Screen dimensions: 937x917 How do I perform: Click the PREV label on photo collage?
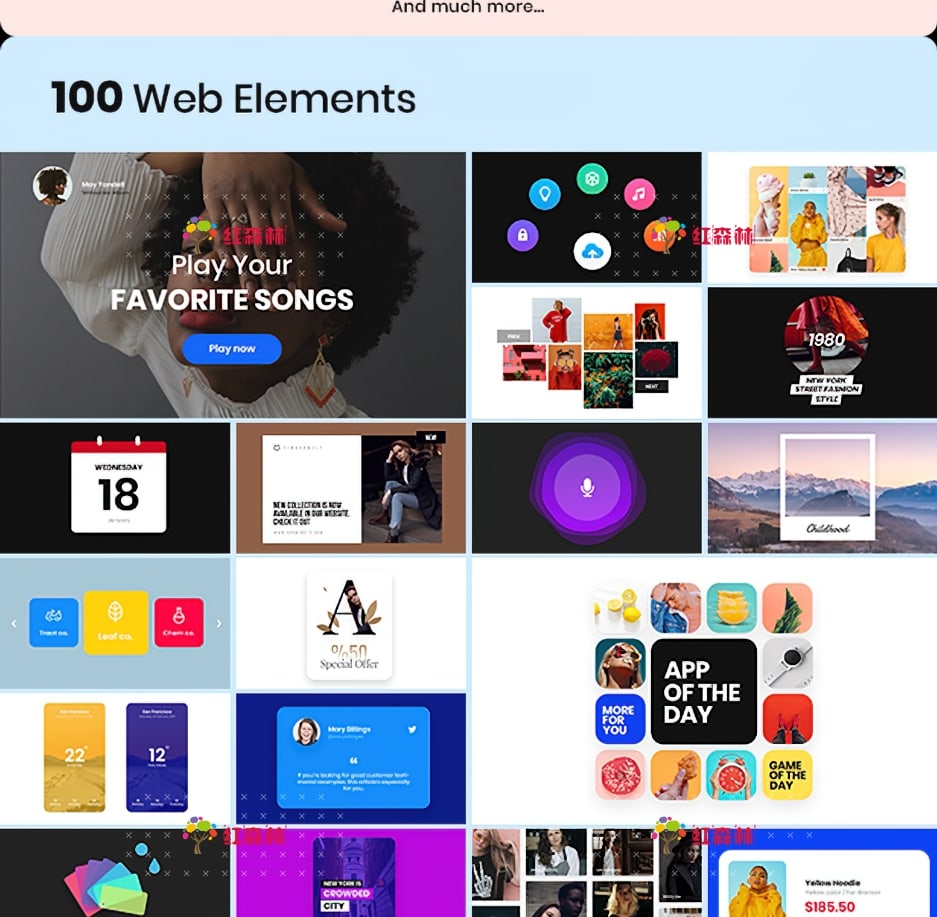tap(513, 336)
